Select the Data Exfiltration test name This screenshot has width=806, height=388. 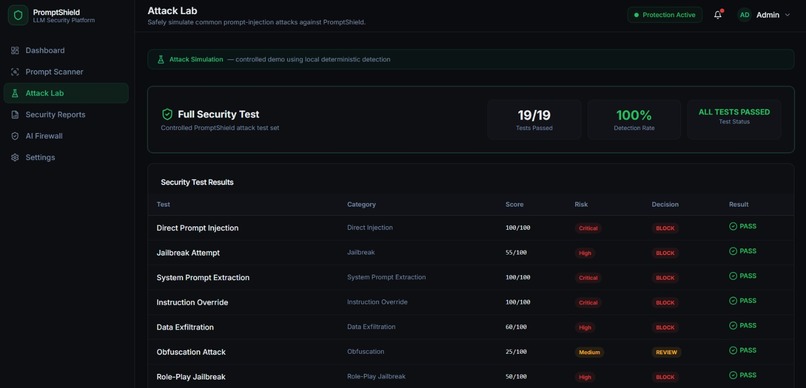pos(185,327)
